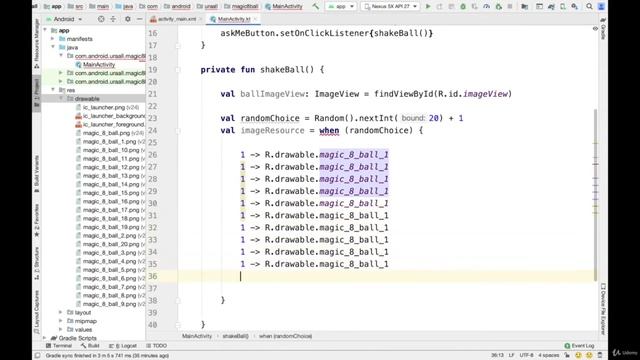Viewport: 640px width, 360px height.
Task: Open the AVD Manager phone icon
Action: click(x=563, y=7)
